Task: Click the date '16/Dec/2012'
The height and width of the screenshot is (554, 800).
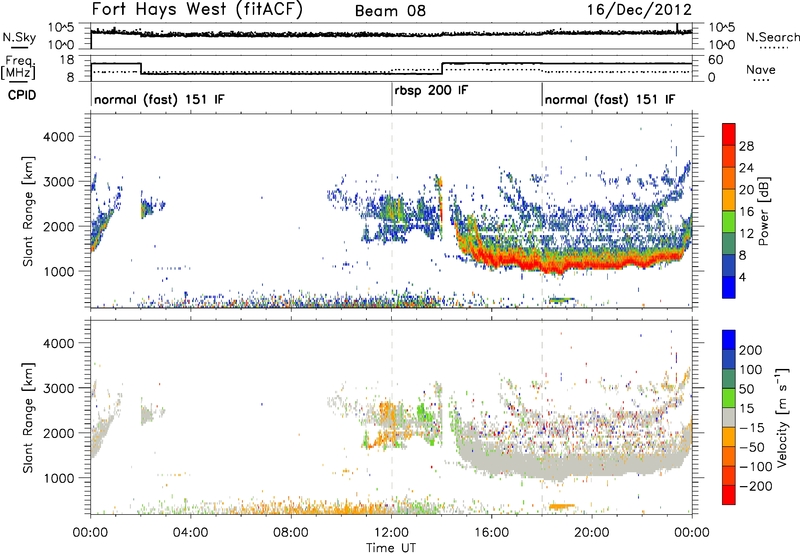Action: click(639, 9)
